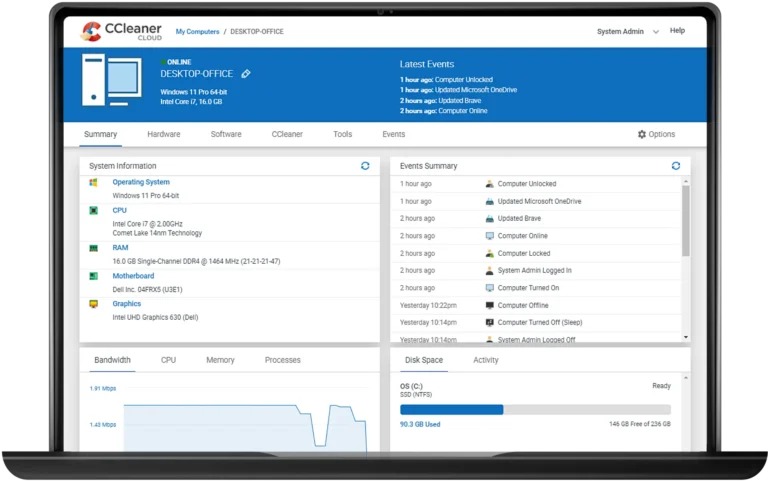The height and width of the screenshot is (481, 768).
Task: Click '146 GB Free of 236 GB' text
Action: [640, 424]
